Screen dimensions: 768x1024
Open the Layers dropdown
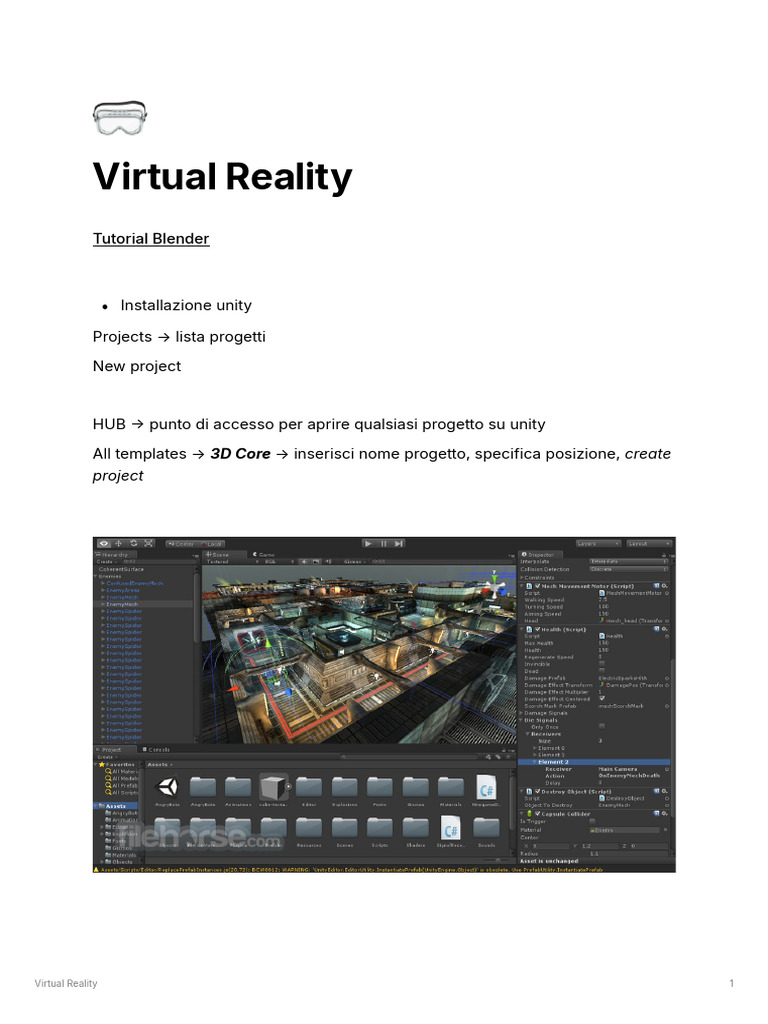[x=598, y=543]
